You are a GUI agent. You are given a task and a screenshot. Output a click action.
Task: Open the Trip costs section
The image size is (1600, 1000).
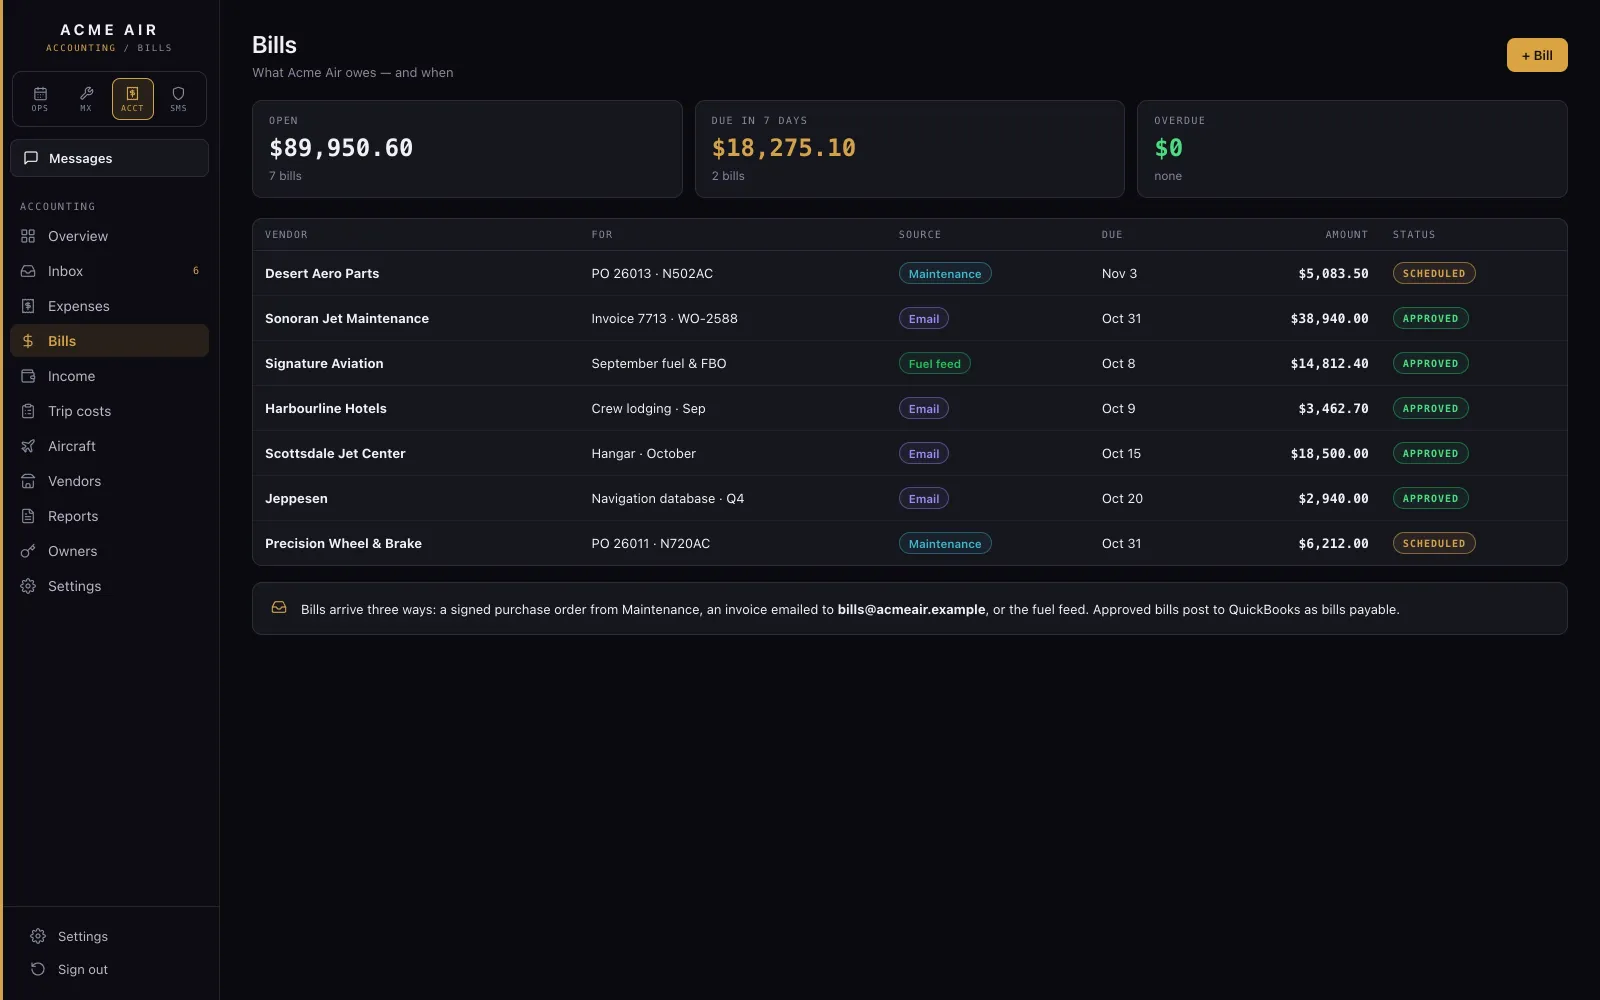click(110, 411)
